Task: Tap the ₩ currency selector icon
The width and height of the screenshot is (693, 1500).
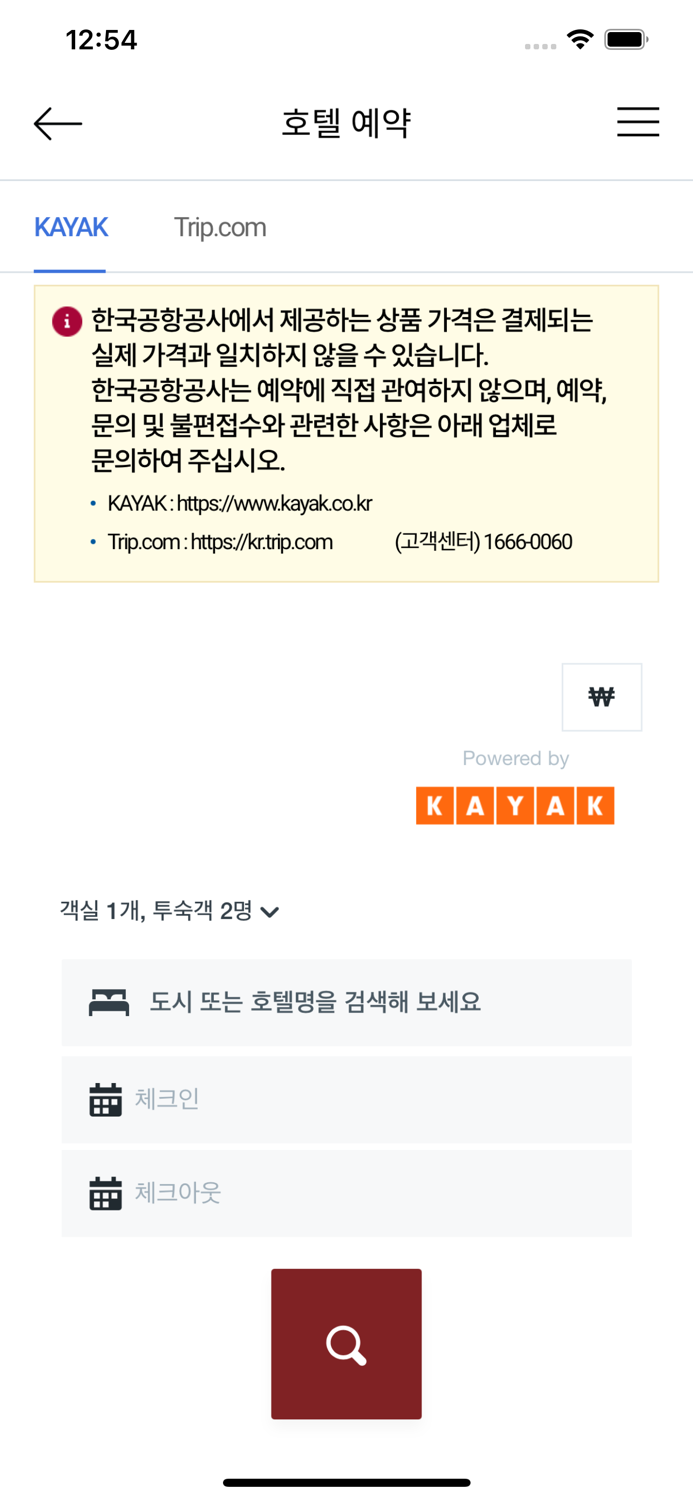Action: (601, 697)
